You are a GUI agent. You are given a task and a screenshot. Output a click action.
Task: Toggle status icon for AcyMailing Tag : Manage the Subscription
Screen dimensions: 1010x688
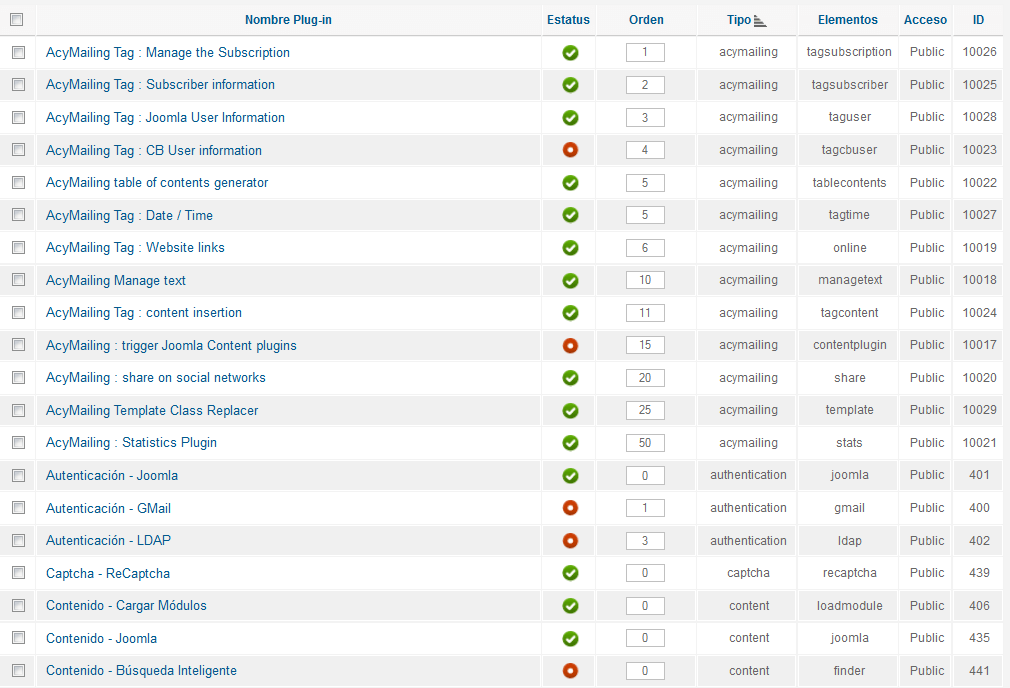point(570,53)
